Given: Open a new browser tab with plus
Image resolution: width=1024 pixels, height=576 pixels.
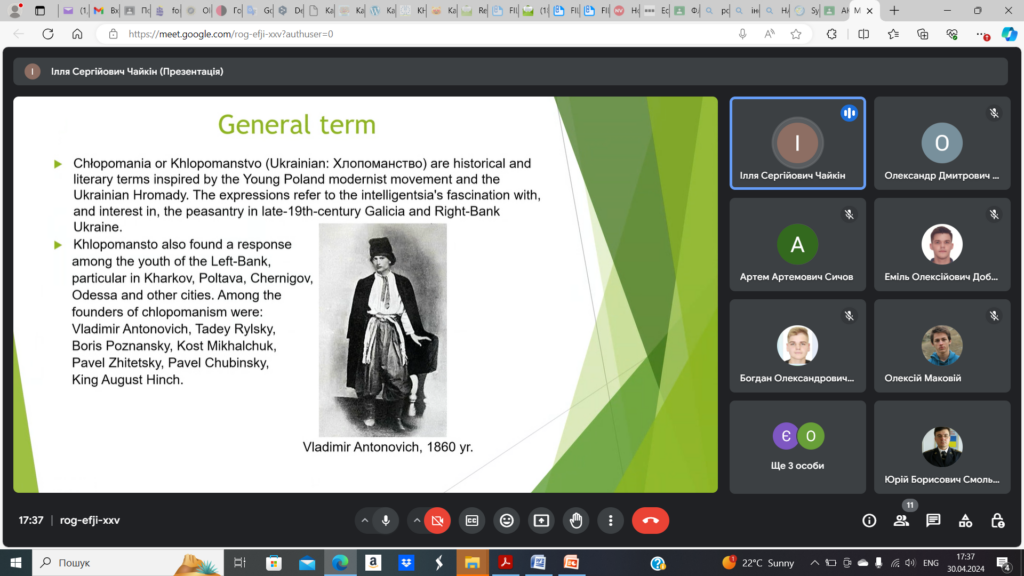Looking at the screenshot, I should tap(893, 11).
